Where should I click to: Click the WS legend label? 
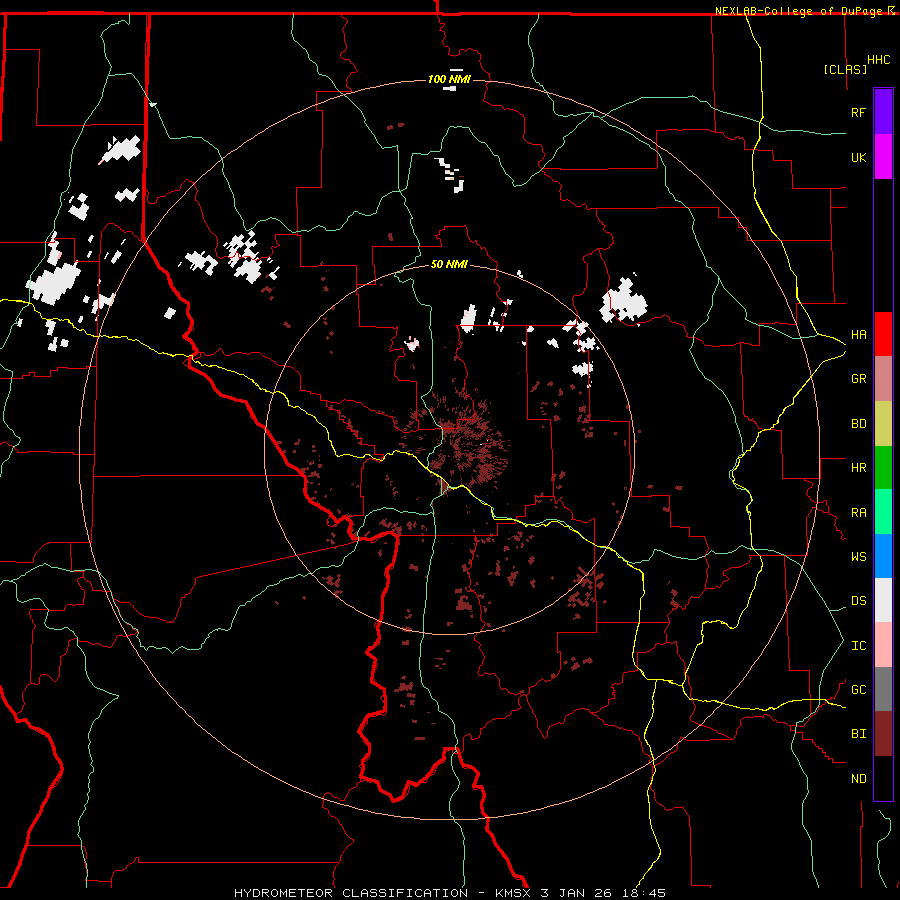(859, 556)
